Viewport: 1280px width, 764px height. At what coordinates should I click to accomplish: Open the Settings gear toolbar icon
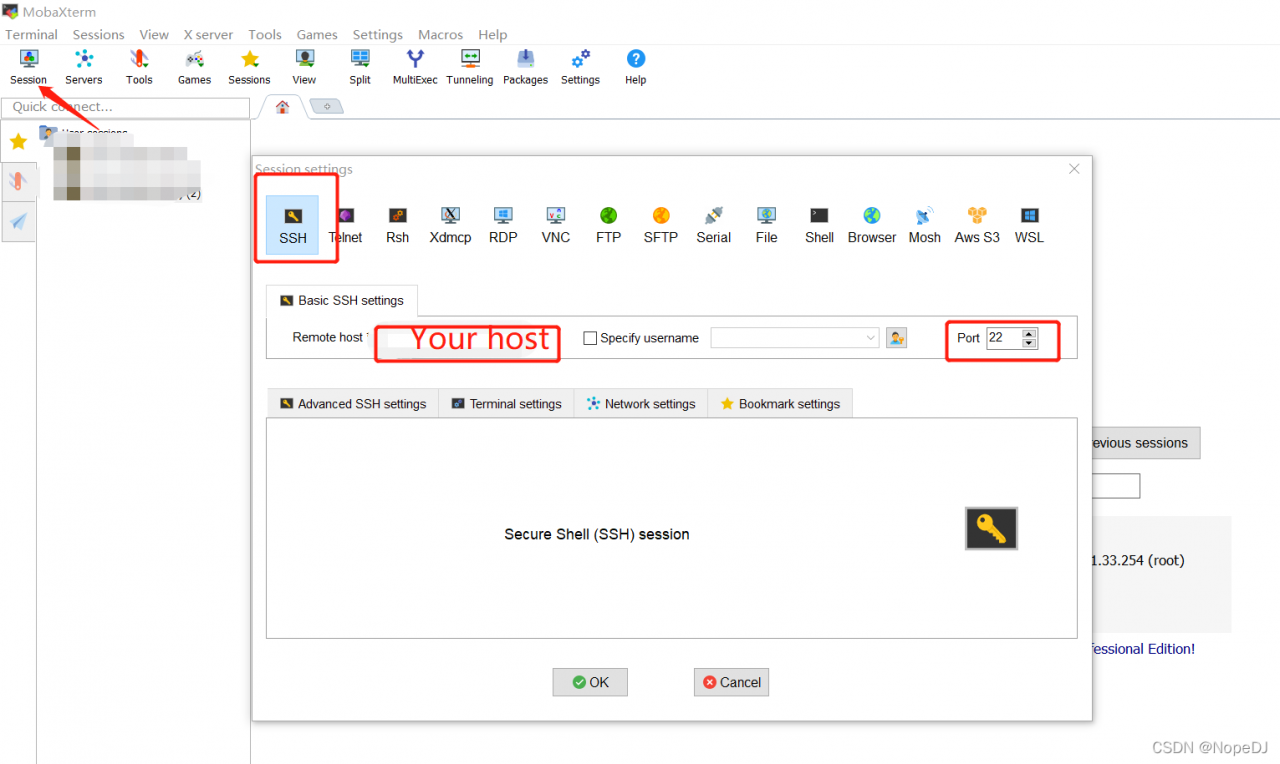(580, 67)
